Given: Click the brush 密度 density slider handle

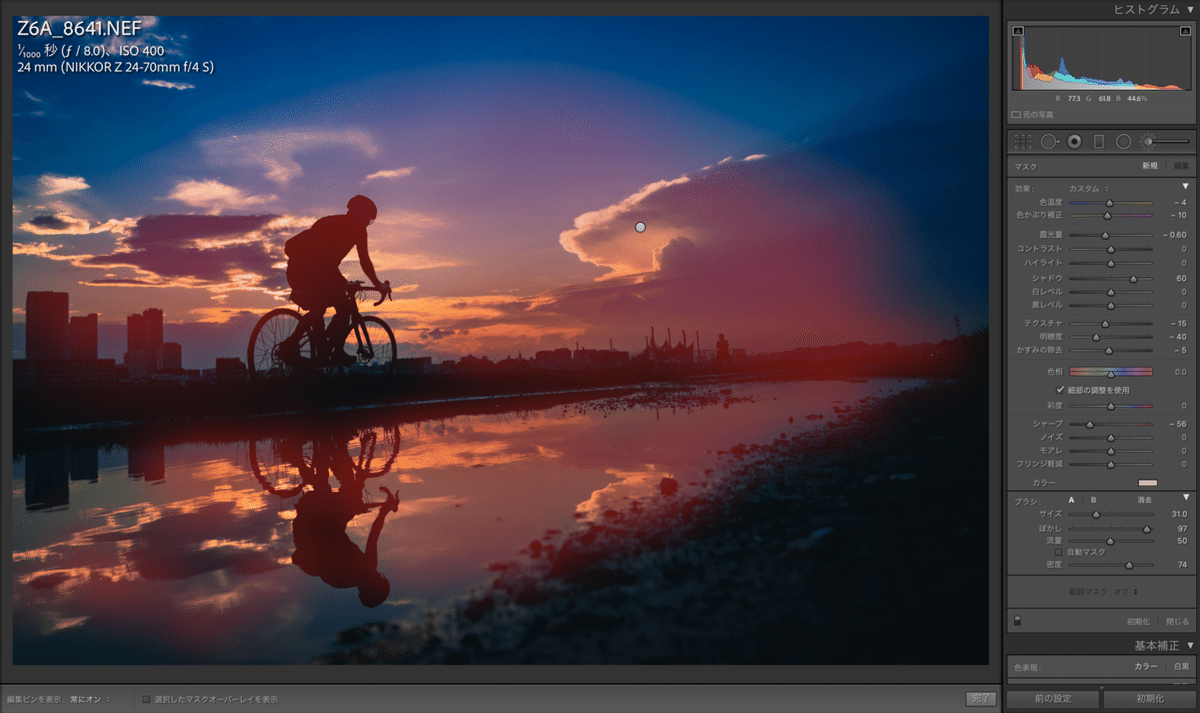Looking at the screenshot, I should tap(1130, 565).
